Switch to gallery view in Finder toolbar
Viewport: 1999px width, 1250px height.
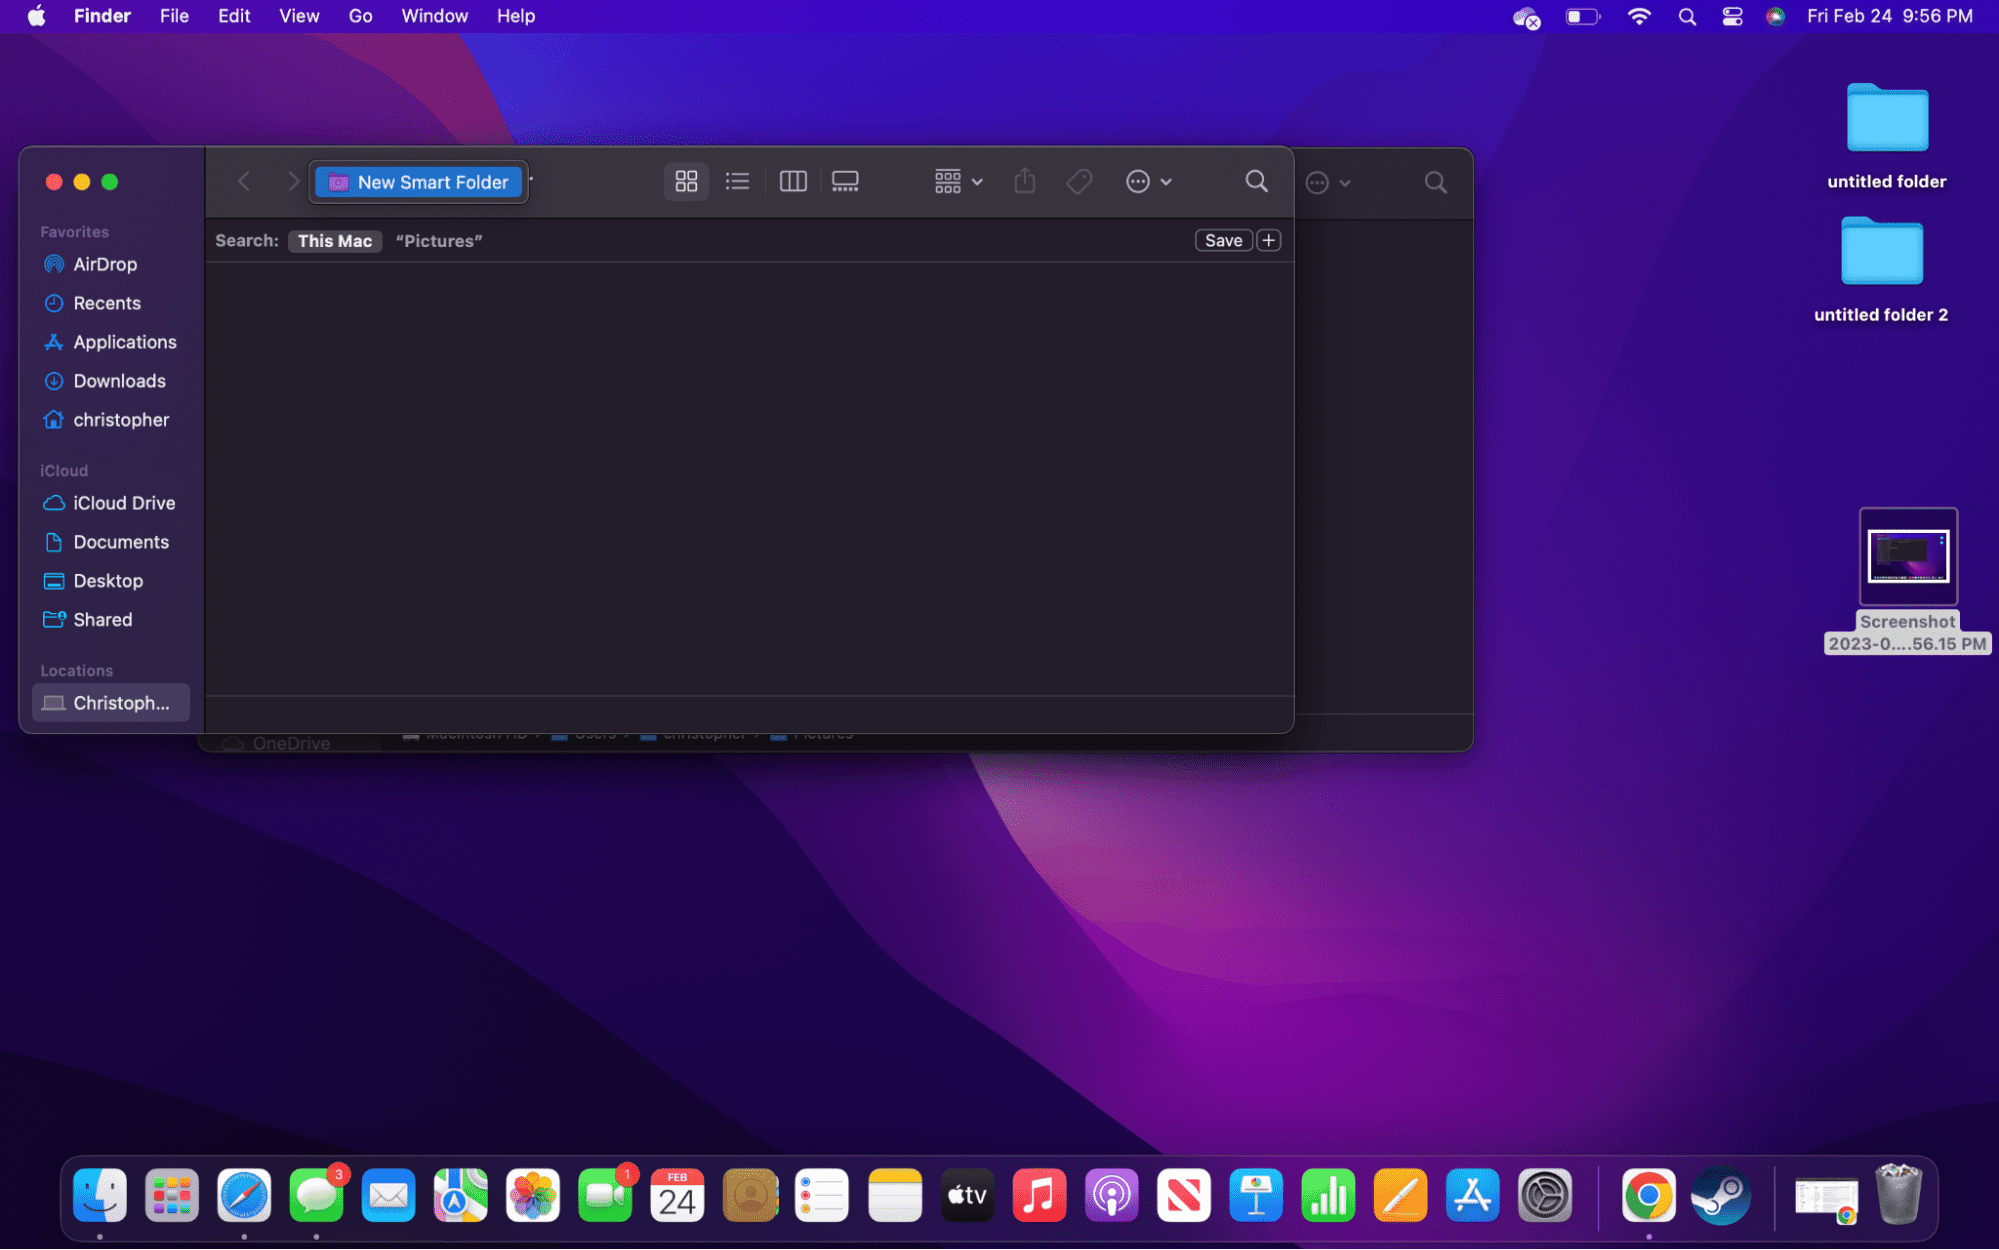845,181
